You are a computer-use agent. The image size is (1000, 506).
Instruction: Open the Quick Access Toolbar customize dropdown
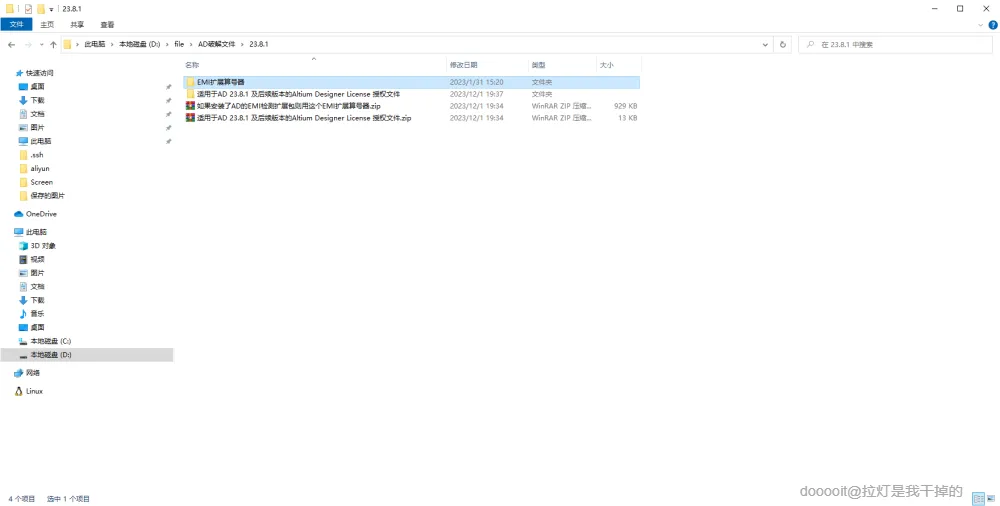51,10
